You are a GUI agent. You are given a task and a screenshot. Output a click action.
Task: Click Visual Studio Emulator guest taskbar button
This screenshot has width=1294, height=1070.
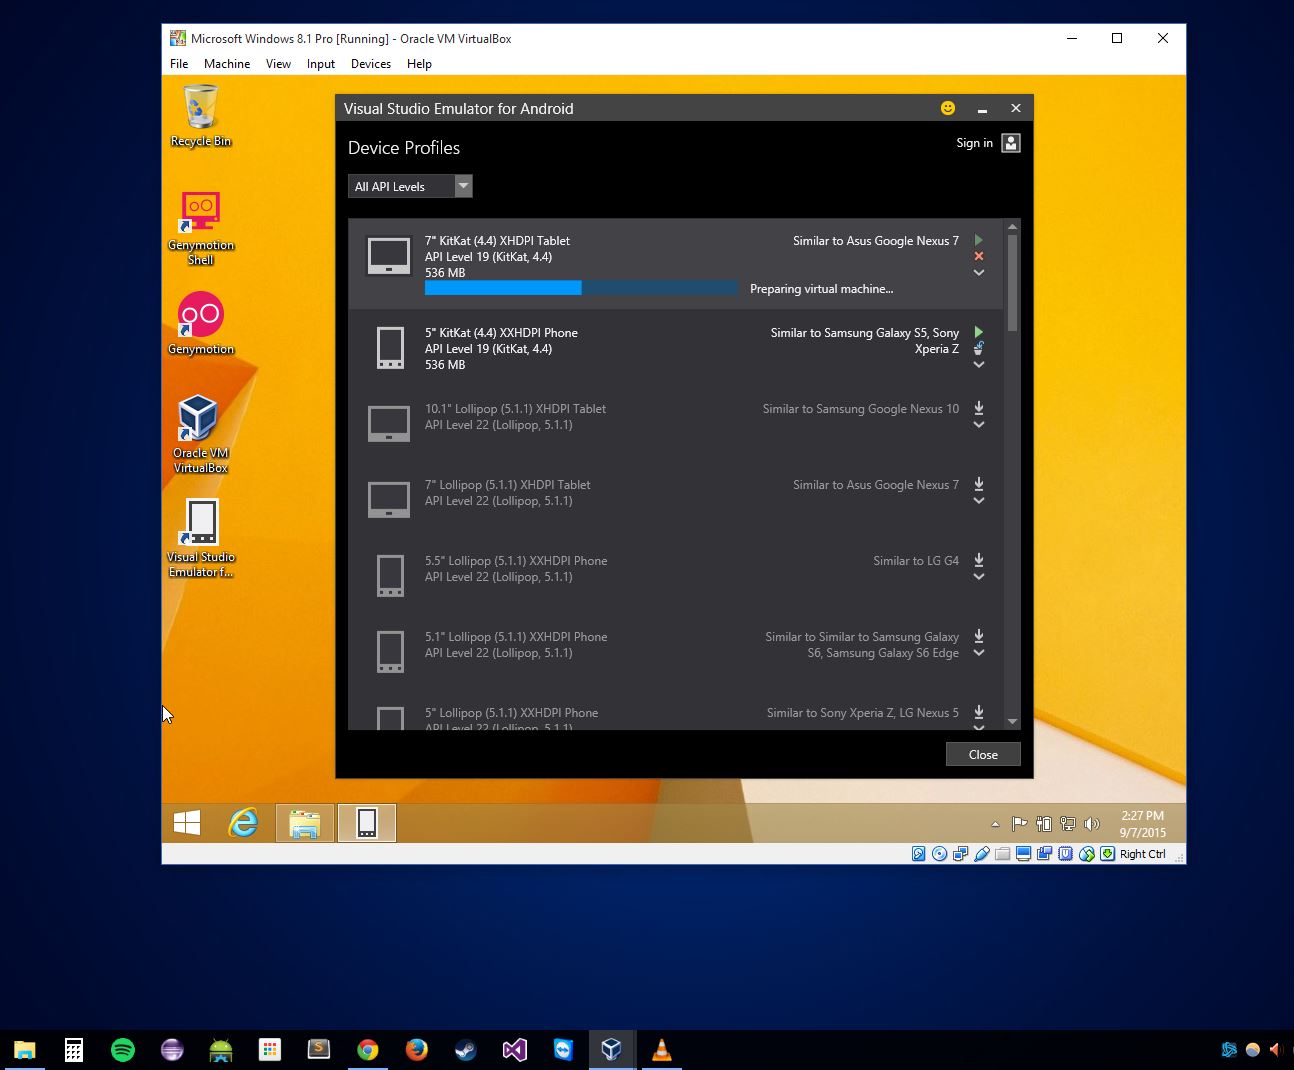[367, 823]
